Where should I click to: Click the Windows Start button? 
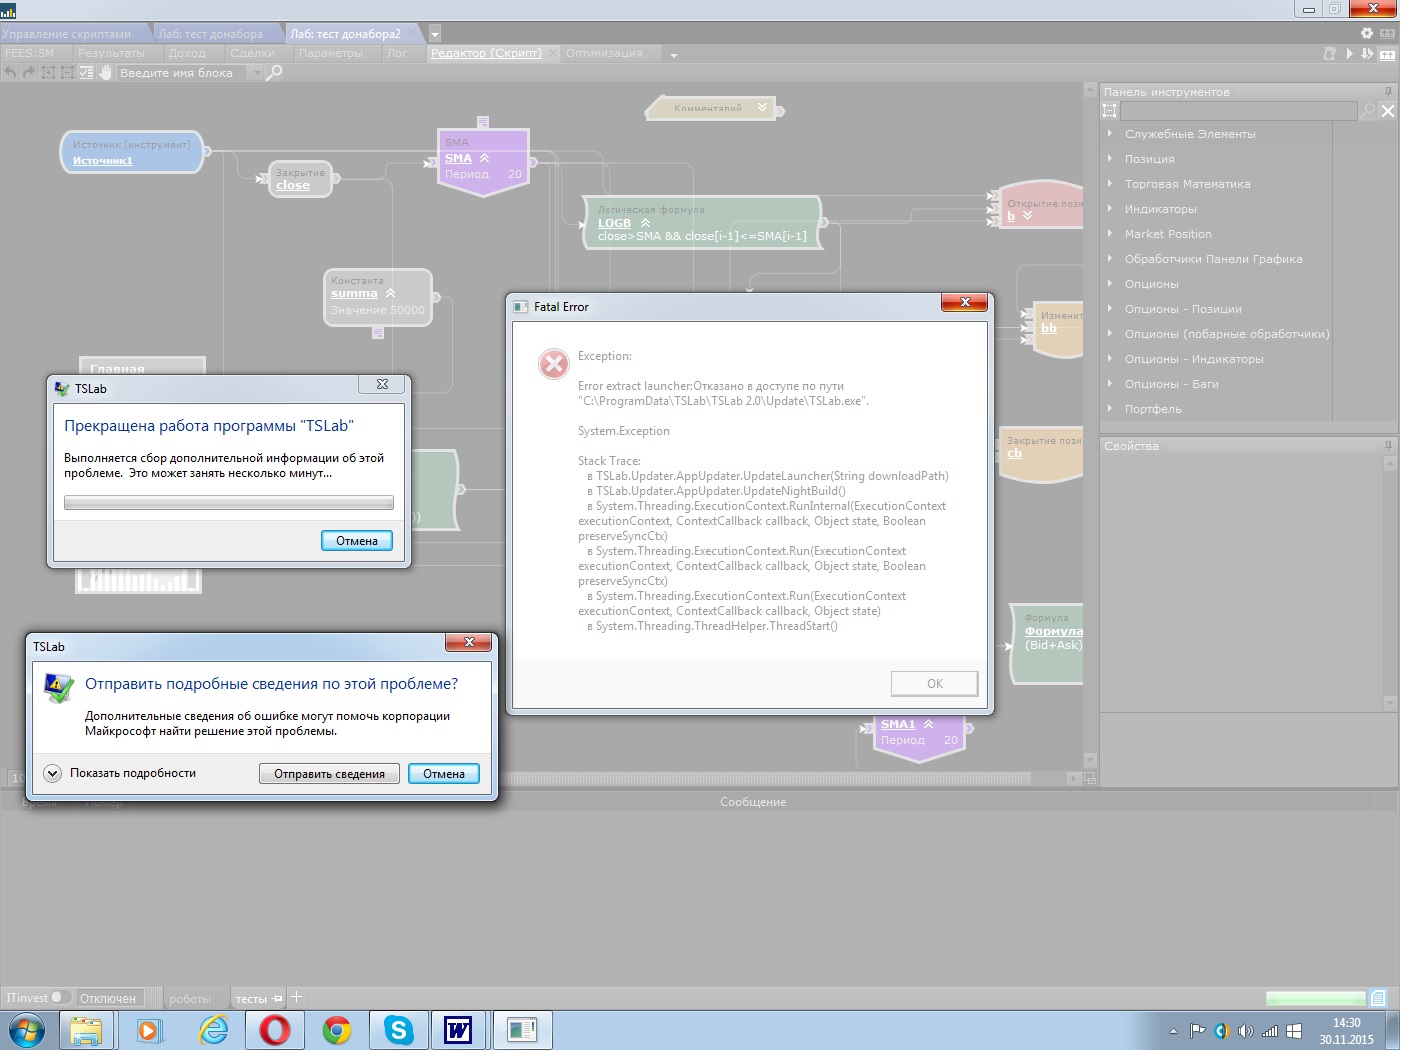(25, 1030)
